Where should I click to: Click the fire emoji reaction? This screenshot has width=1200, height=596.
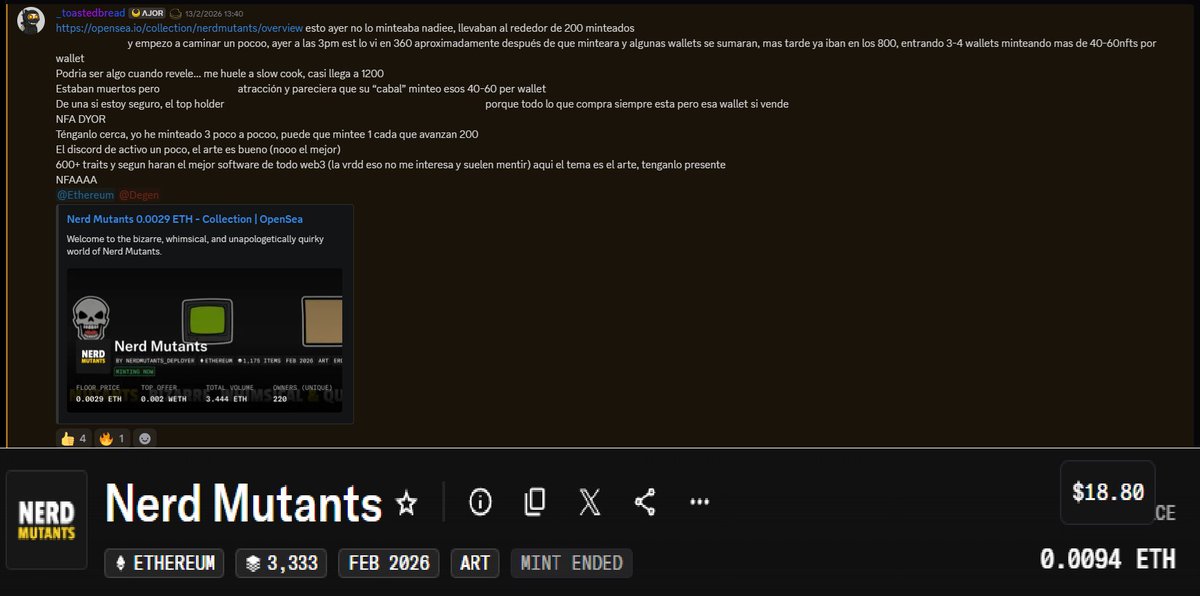(x=112, y=438)
